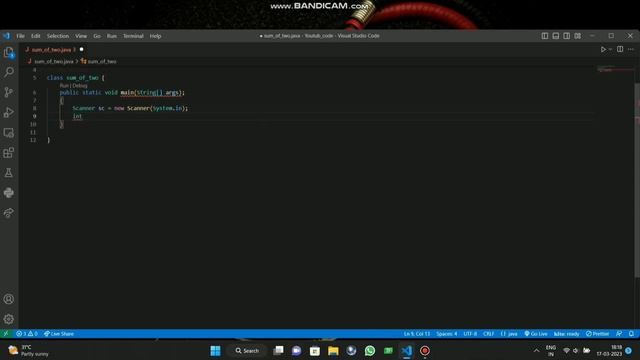Click the taskbar Search box
Viewport: 640px width, 360px height.
pos(247,351)
